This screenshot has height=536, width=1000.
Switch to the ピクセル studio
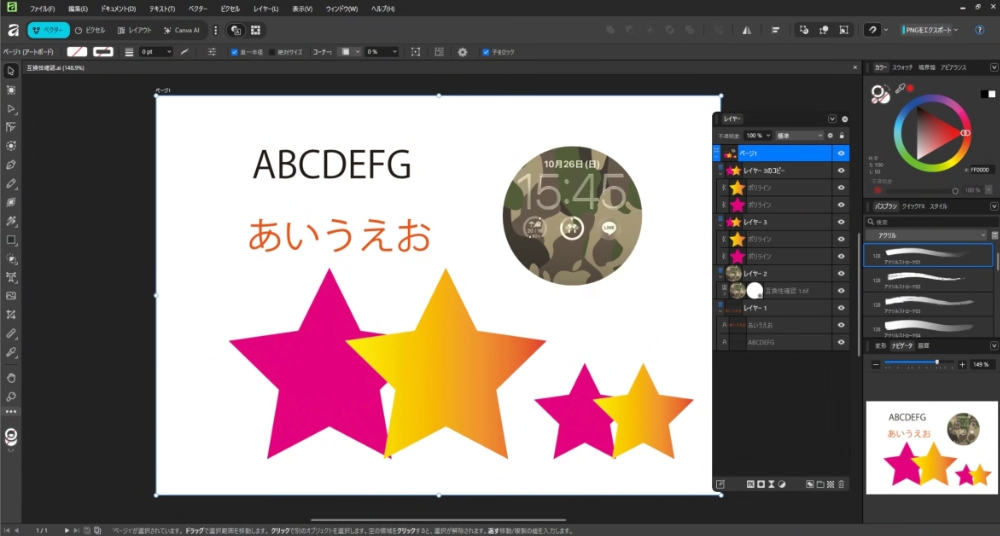[90, 30]
